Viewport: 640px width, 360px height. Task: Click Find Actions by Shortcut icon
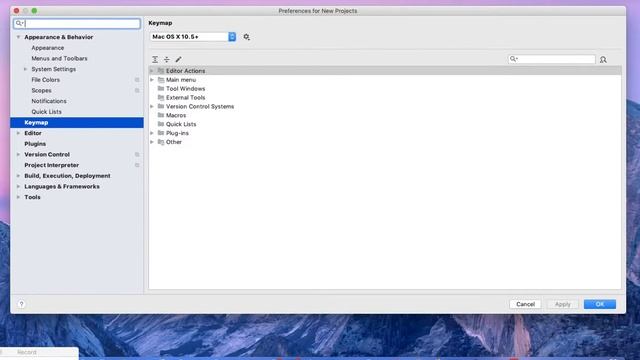point(603,60)
